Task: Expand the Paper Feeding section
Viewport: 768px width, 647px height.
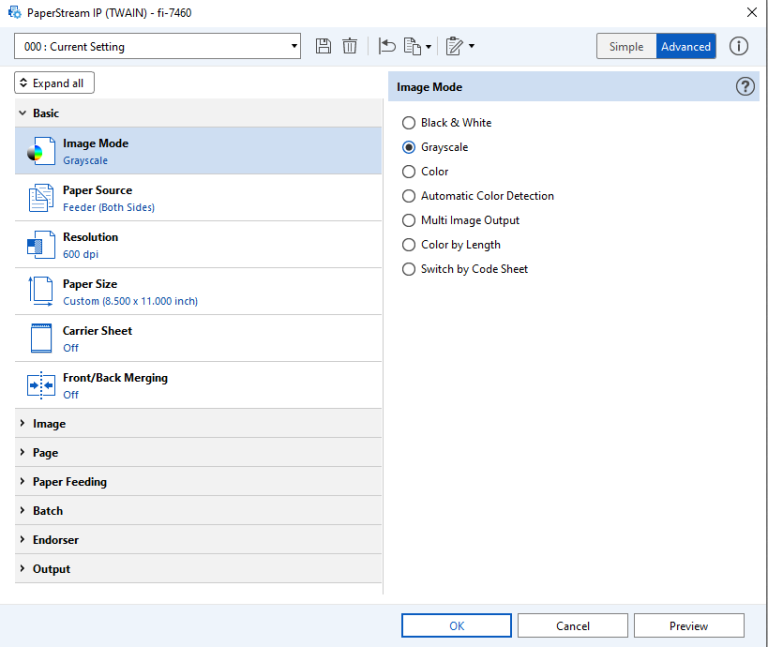Action: pyautogui.click(x=70, y=482)
